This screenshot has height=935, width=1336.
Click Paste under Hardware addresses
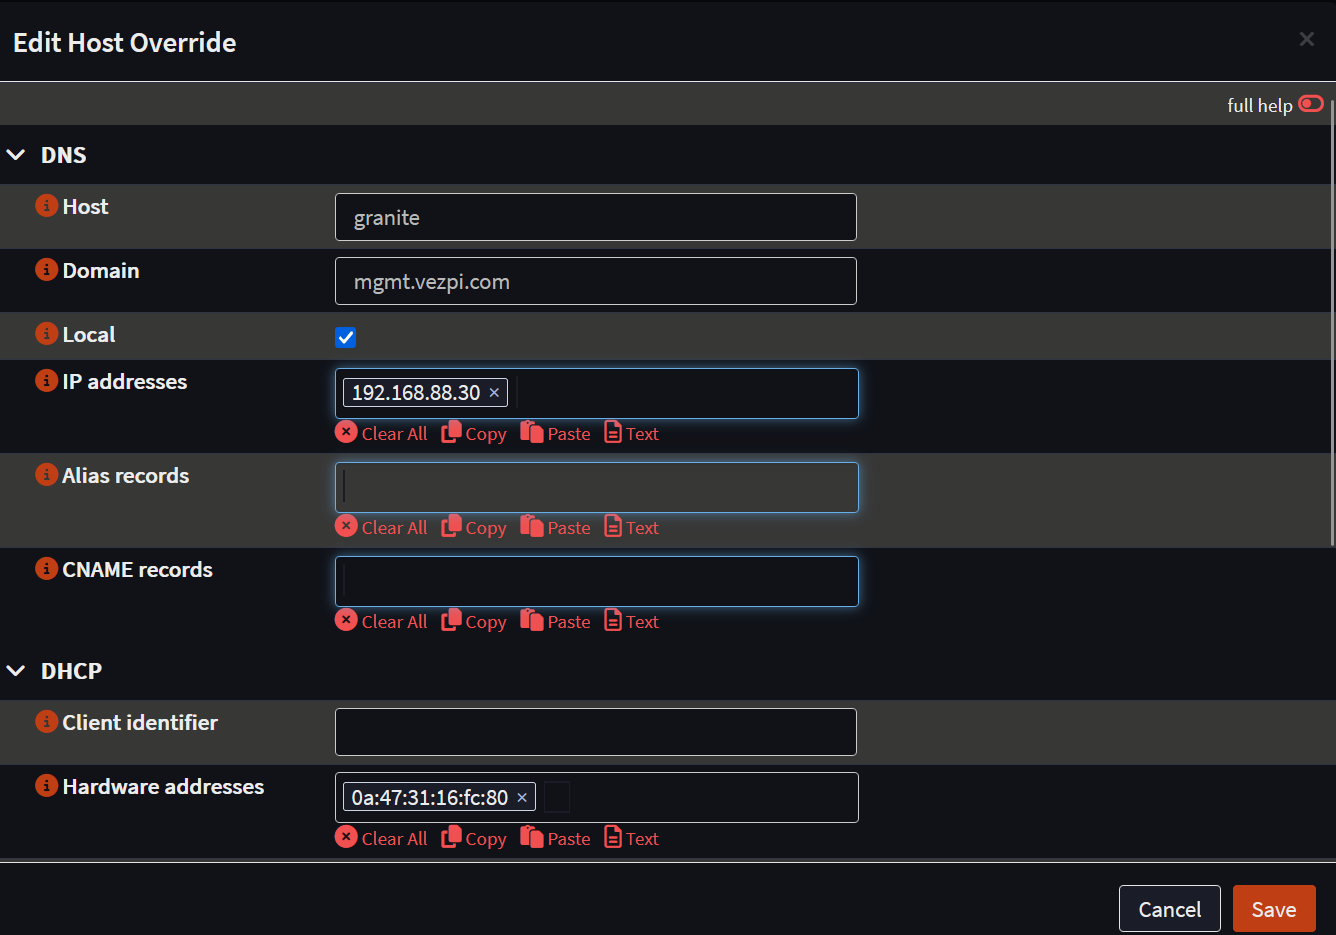[556, 838]
